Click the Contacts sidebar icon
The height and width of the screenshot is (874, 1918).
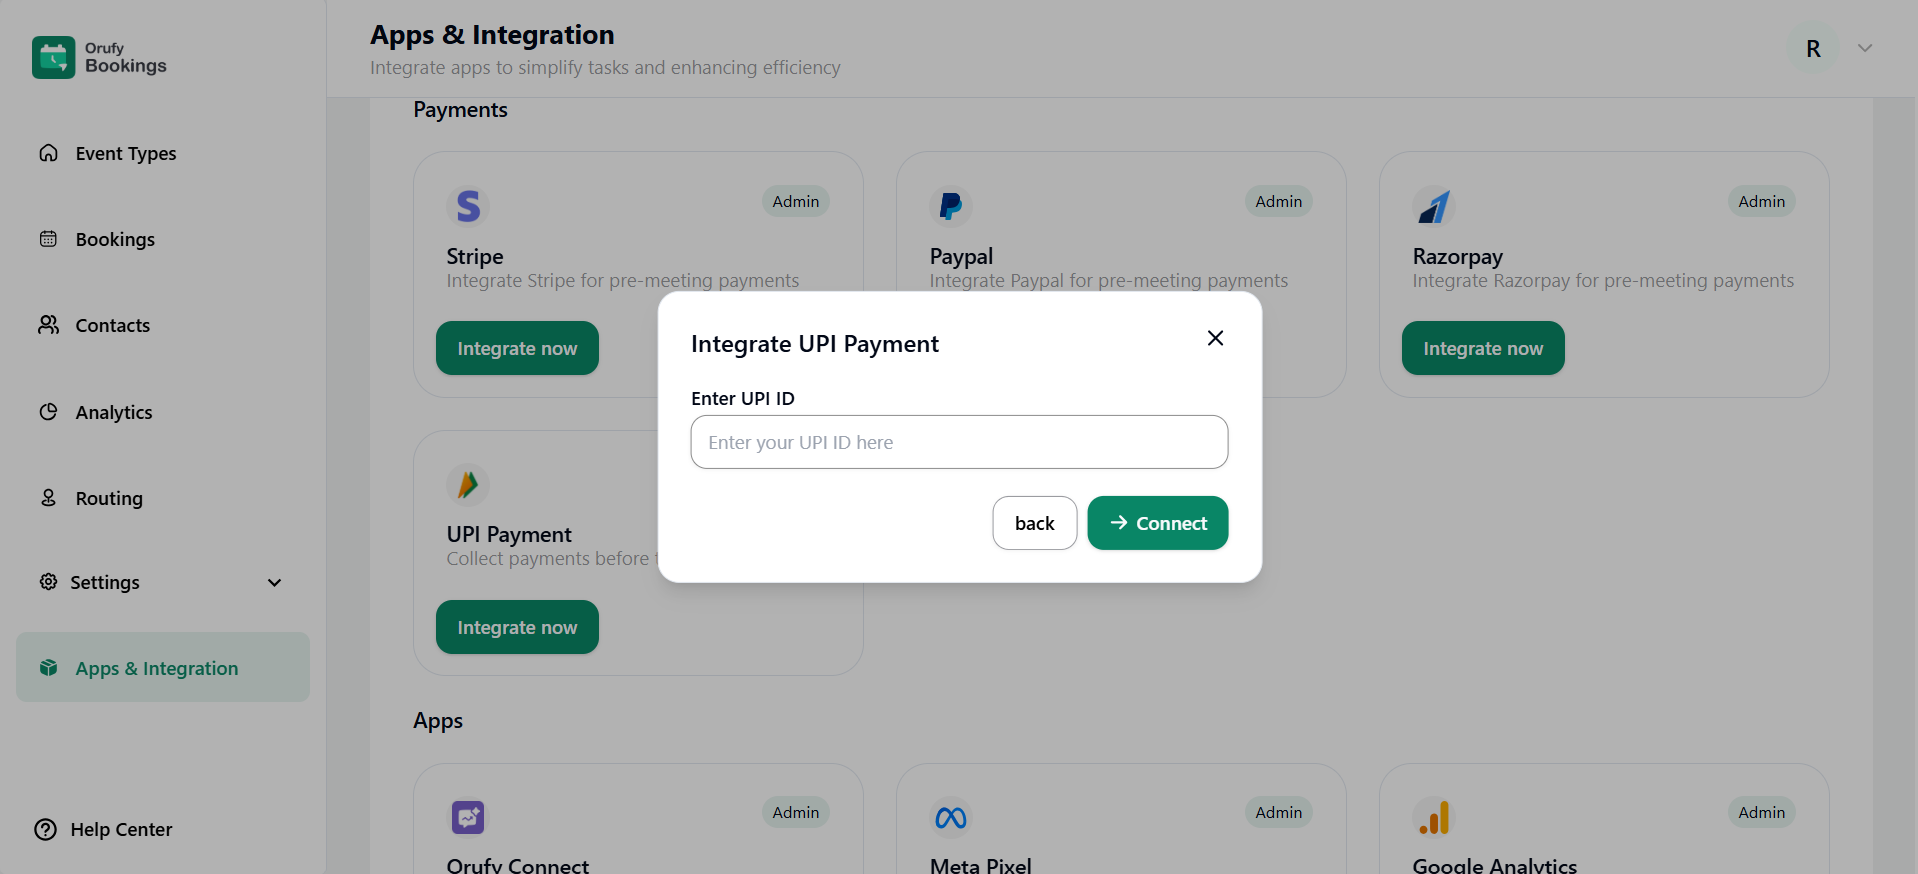pyautogui.click(x=48, y=325)
